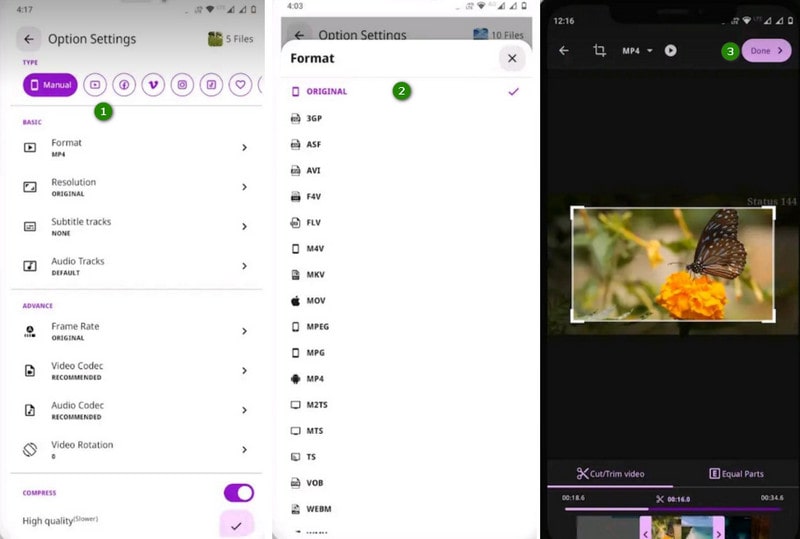Switch to the Equal Parts tab

click(x=736, y=473)
